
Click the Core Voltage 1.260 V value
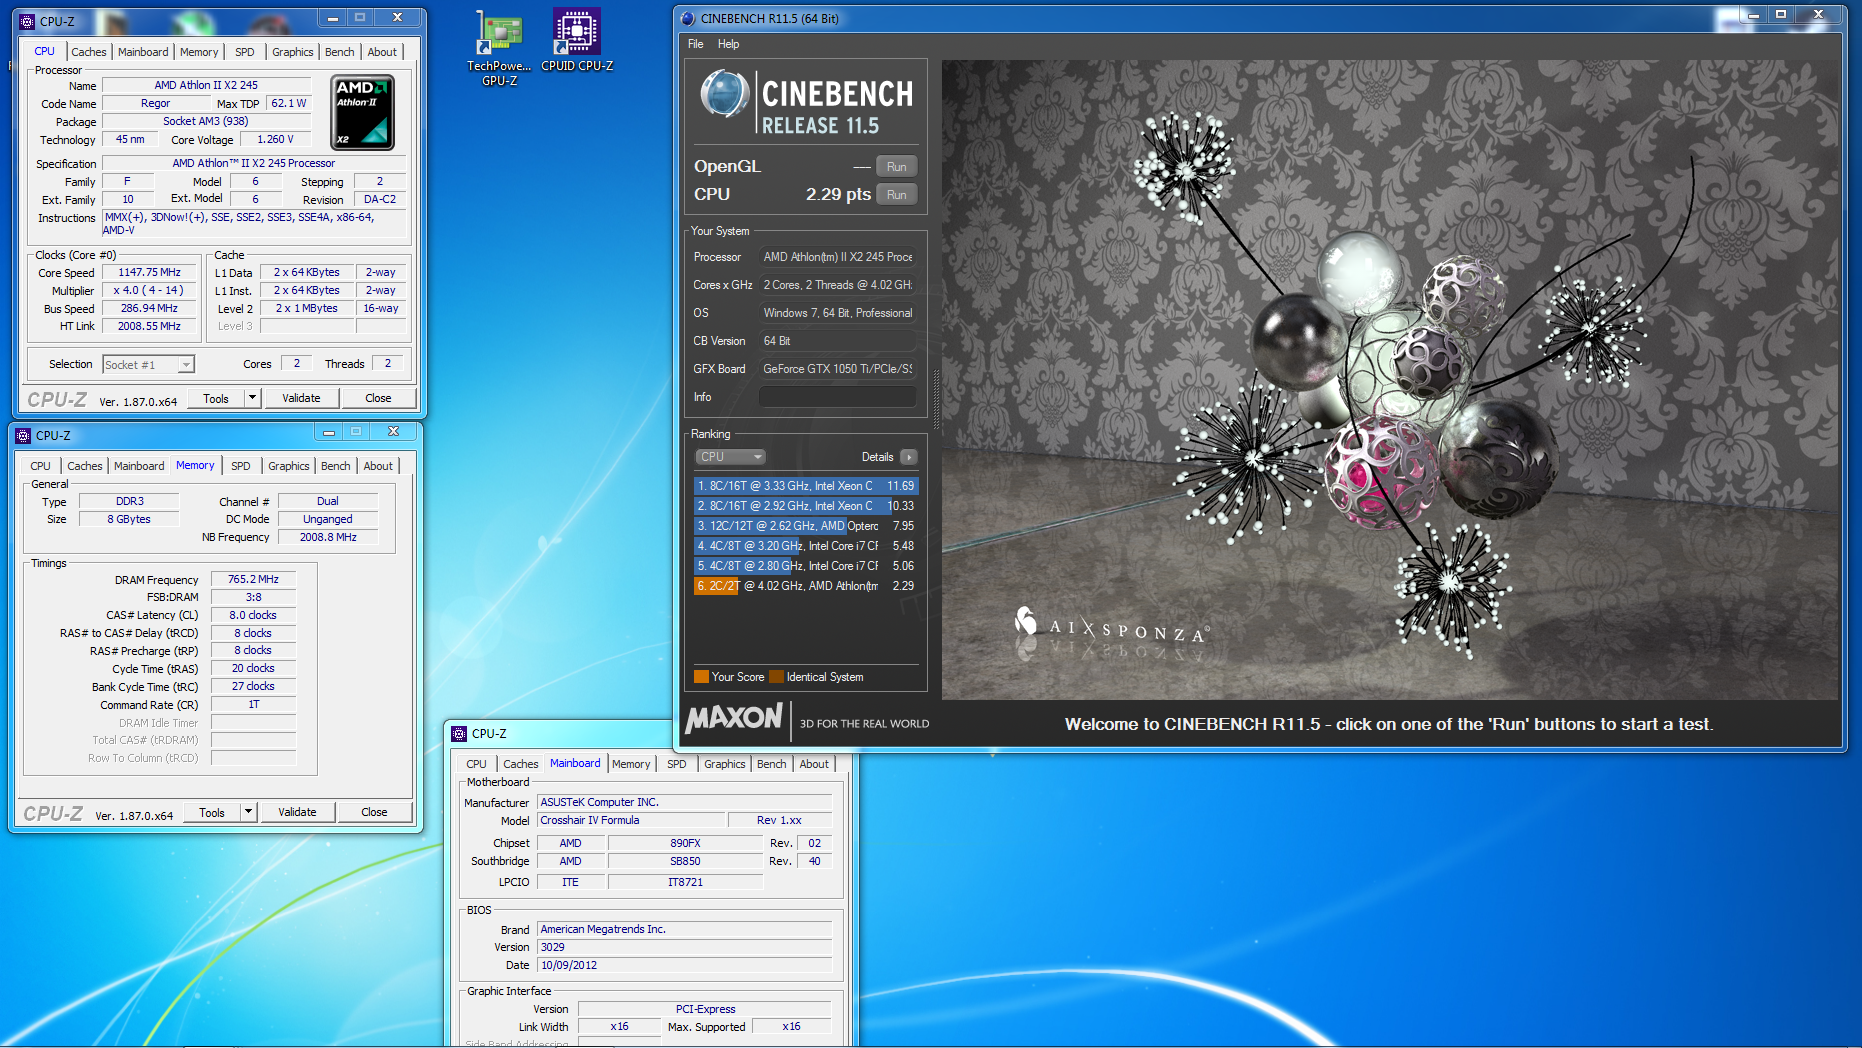[x=275, y=139]
